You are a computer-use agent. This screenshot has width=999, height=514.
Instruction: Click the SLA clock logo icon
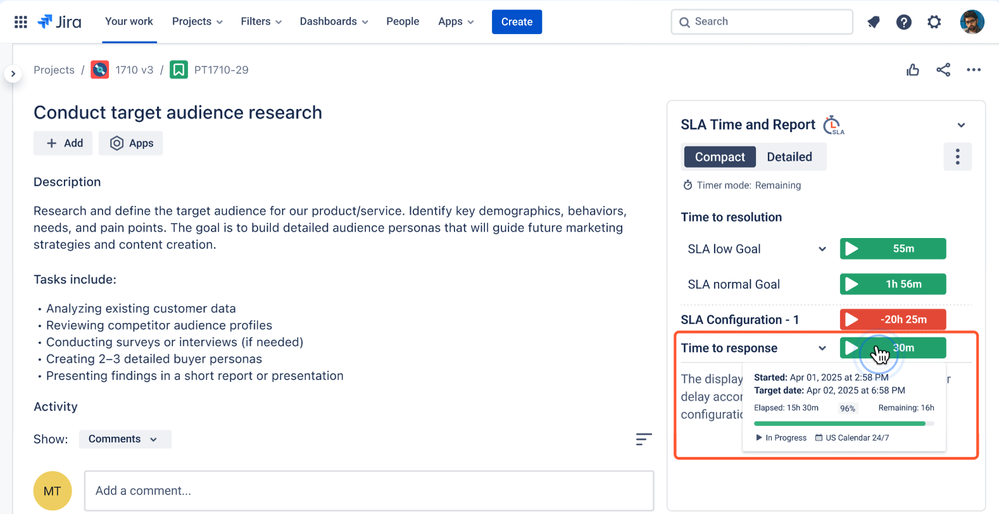pos(833,125)
